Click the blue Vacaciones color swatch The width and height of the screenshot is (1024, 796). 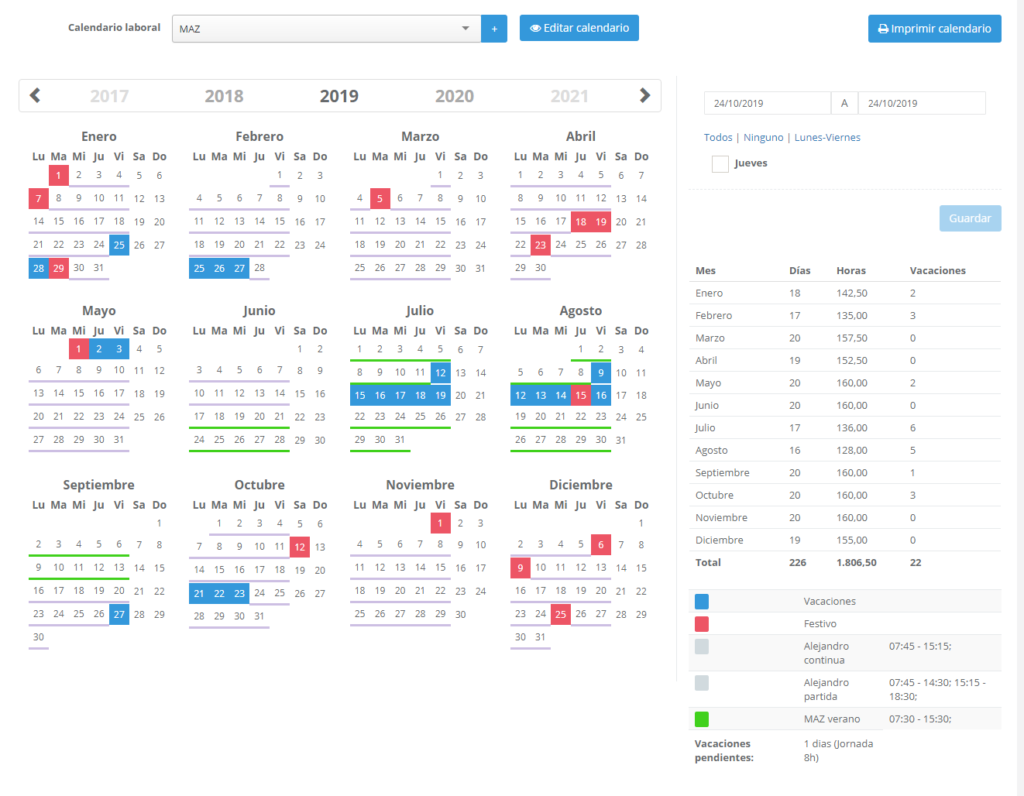tap(702, 601)
